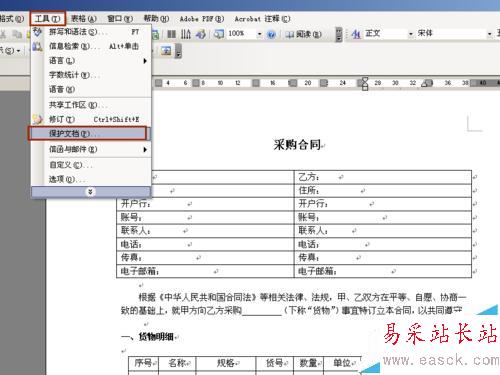
Task: Click the 货号 table header cell
Action: point(275,363)
